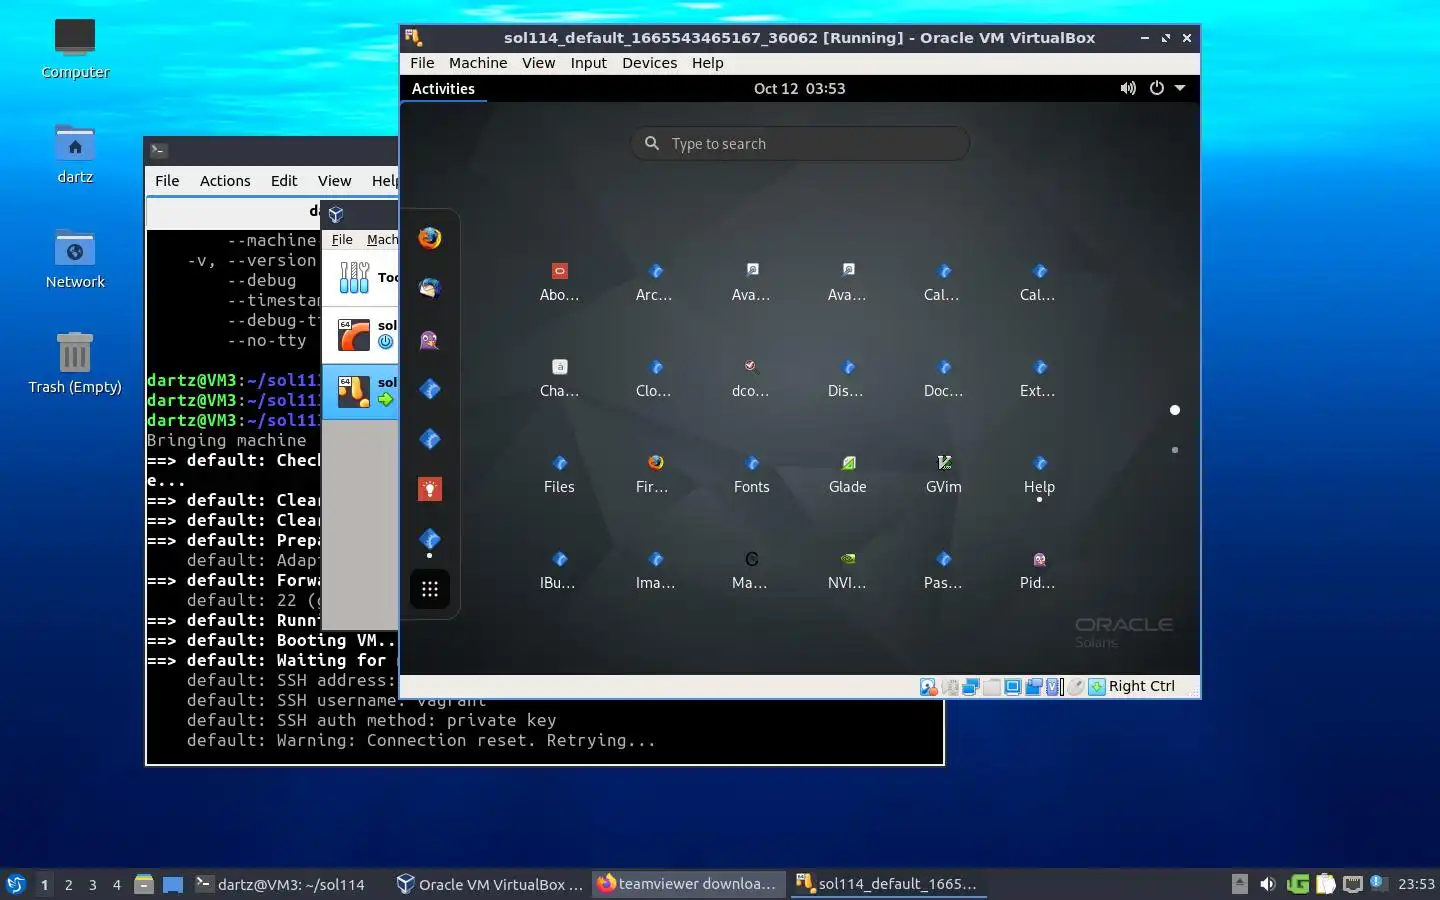Viewport: 1440px width, 900px height.
Task: Open Pidgin messenger from the dock
Action: 430,339
